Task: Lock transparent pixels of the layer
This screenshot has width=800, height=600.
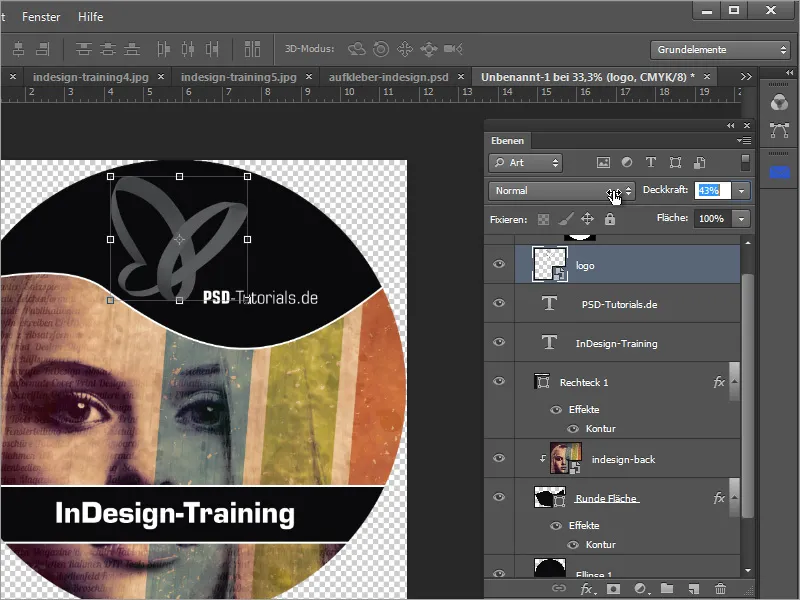Action: coord(543,219)
